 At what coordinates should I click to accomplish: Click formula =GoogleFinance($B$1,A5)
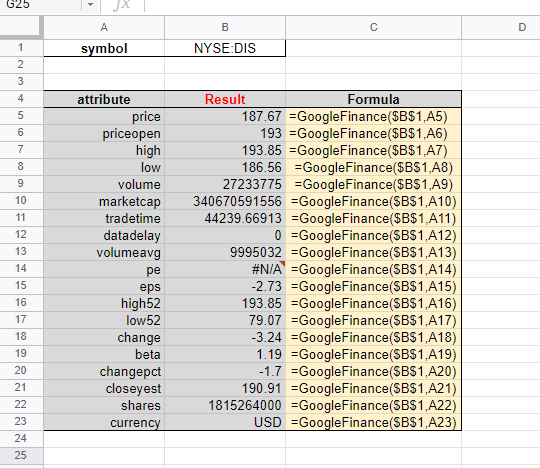(x=373, y=116)
